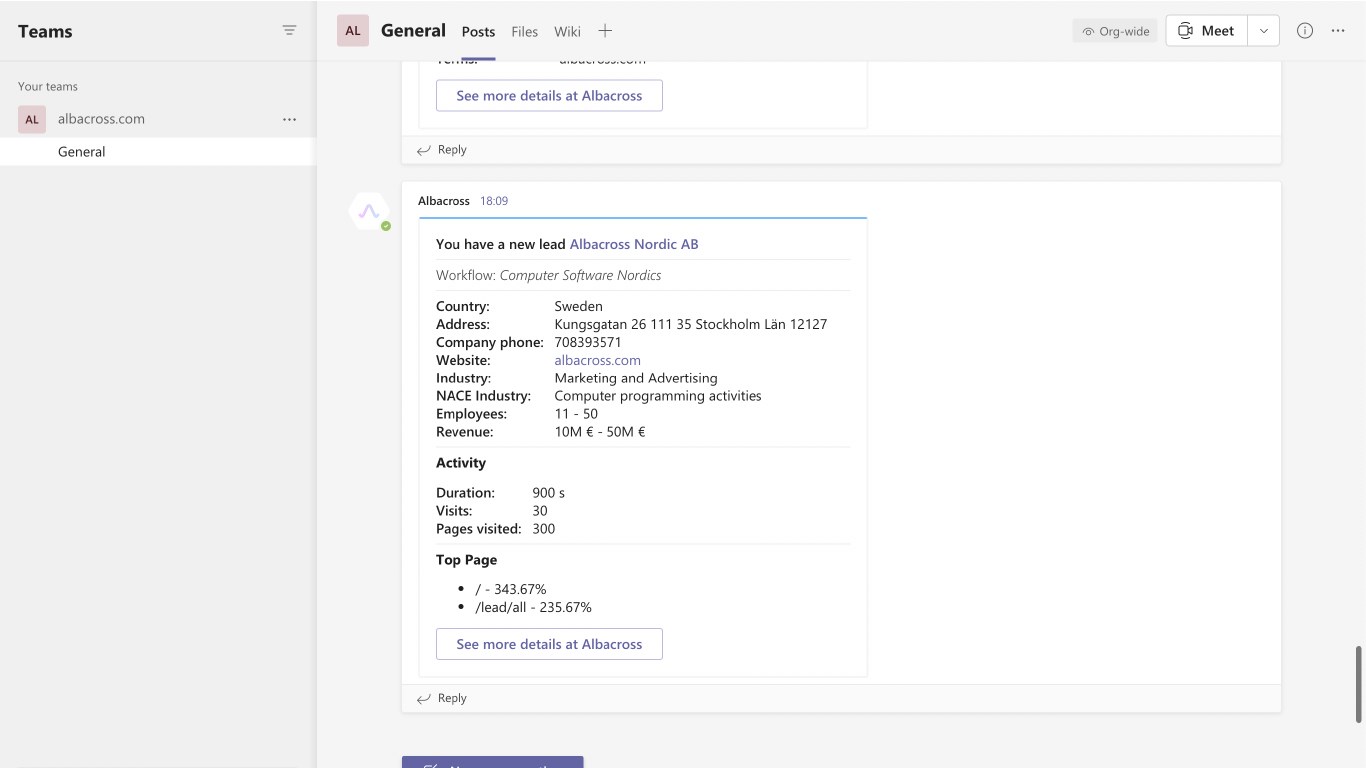Switch to the Files tab

point(525,32)
